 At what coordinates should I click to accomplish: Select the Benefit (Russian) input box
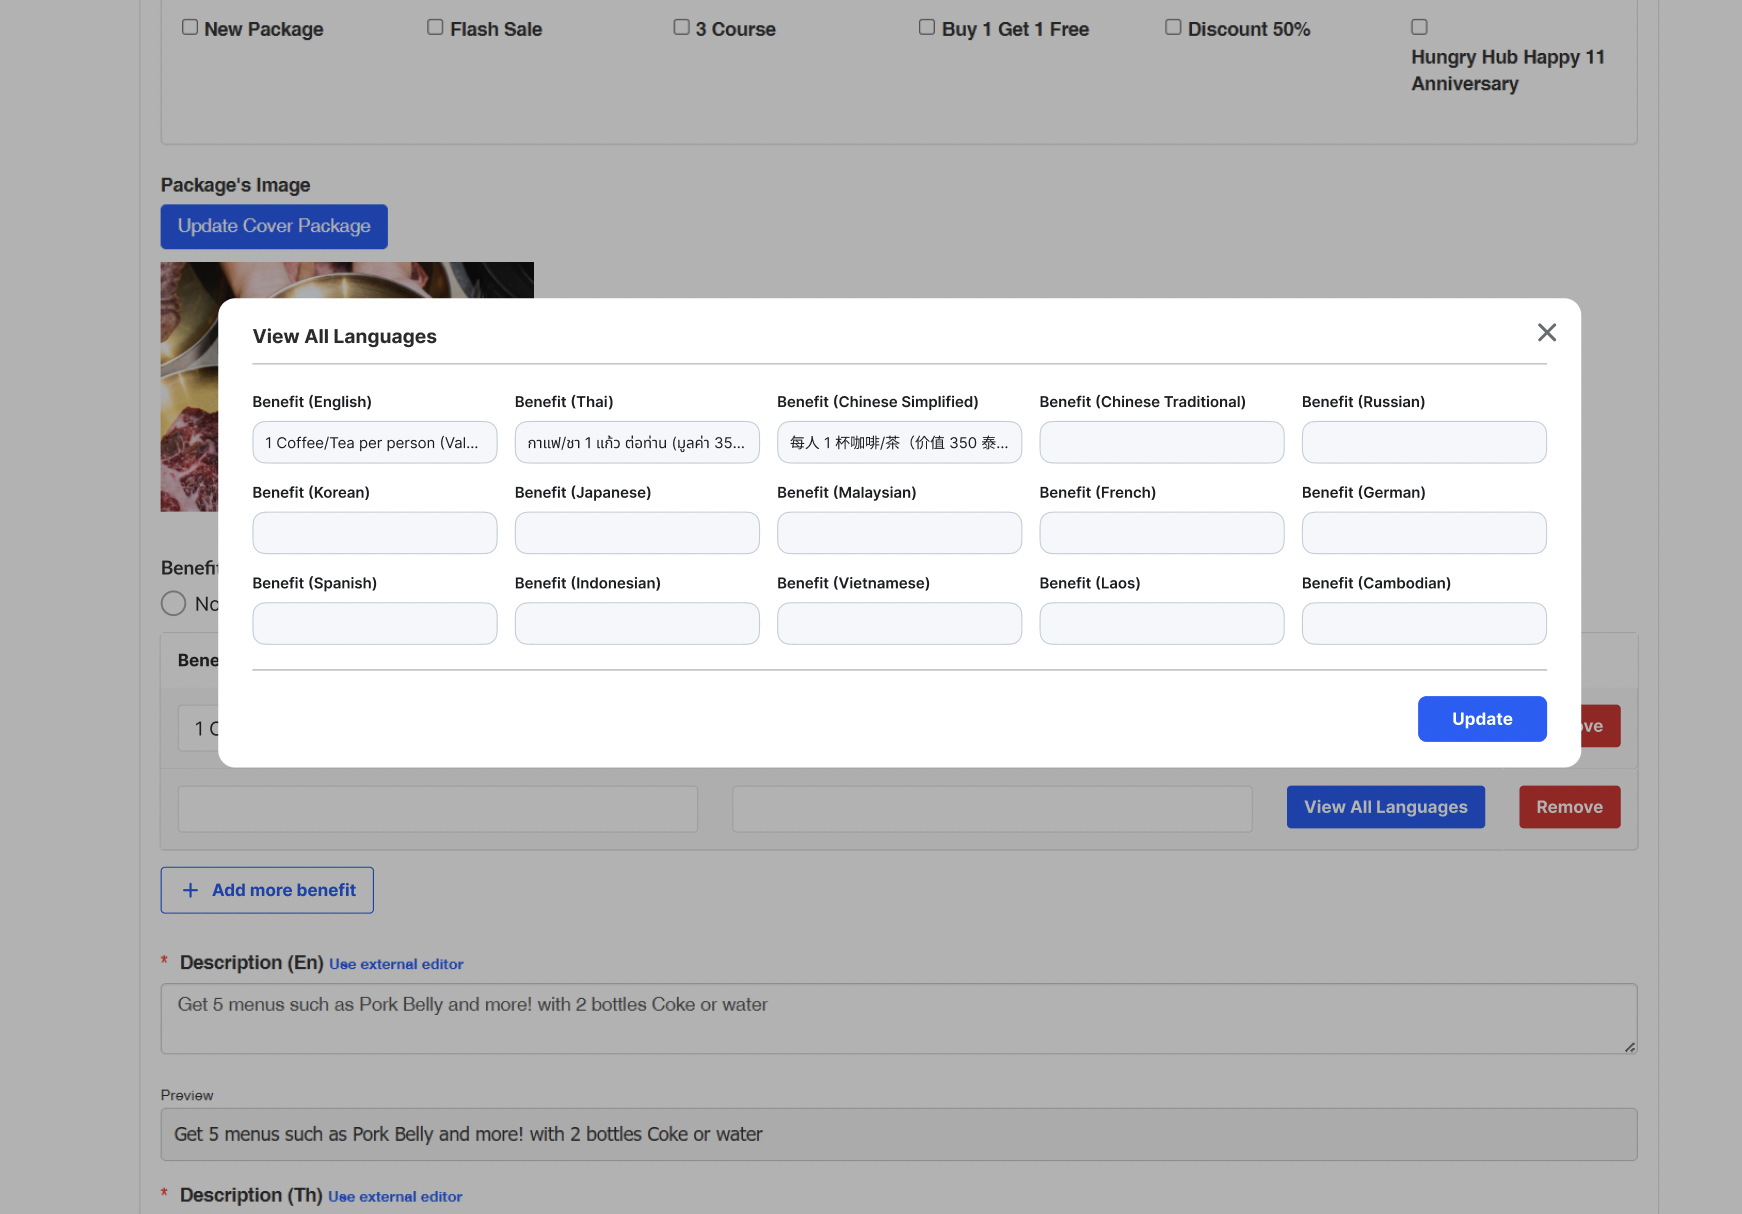click(x=1423, y=443)
